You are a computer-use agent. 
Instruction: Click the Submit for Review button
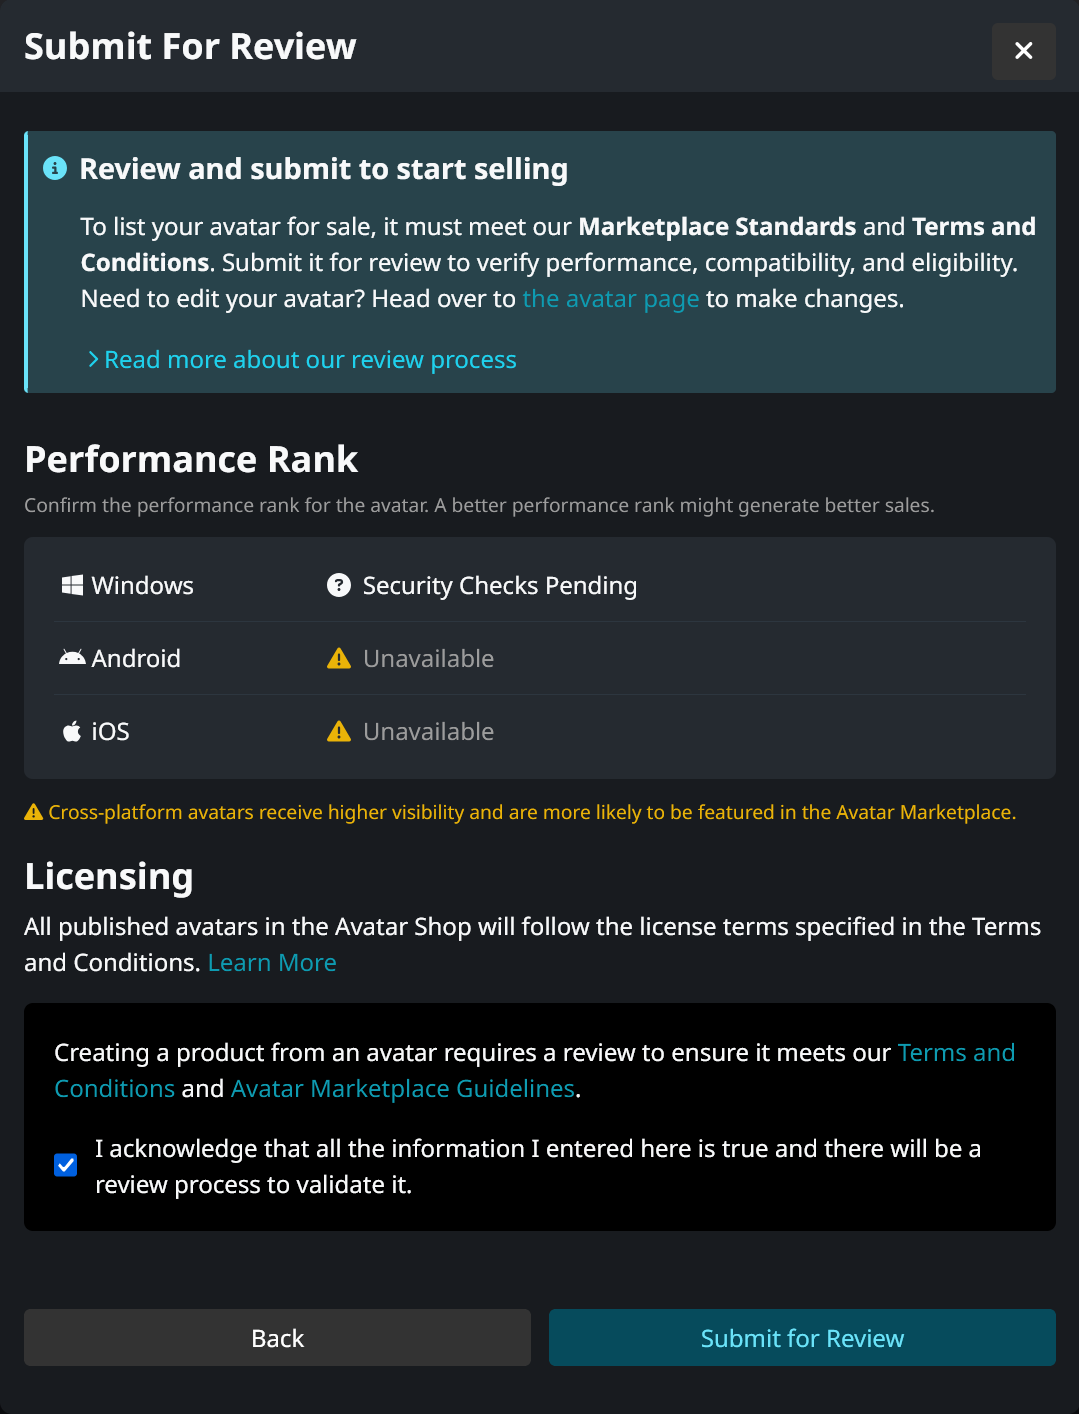(x=802, y=1338)
